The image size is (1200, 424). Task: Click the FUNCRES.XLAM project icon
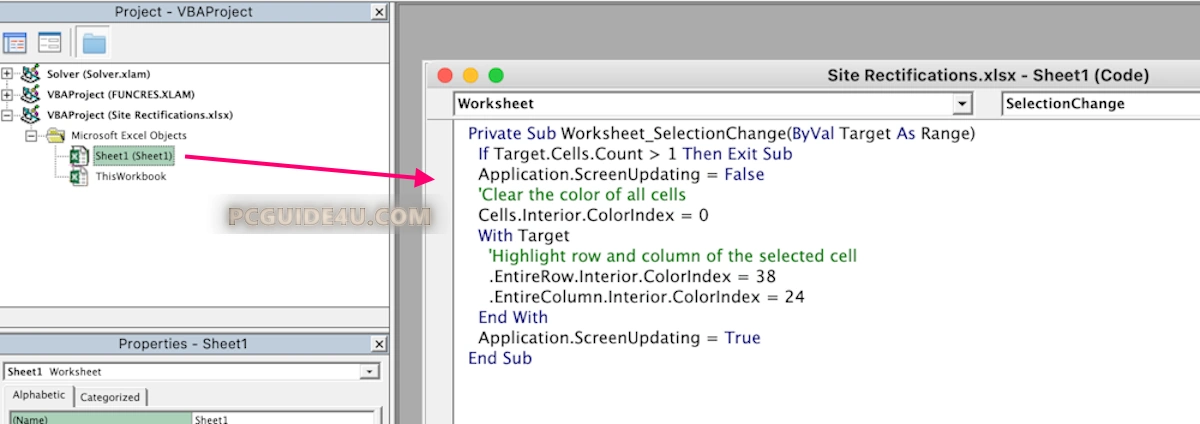click(31, 94)
